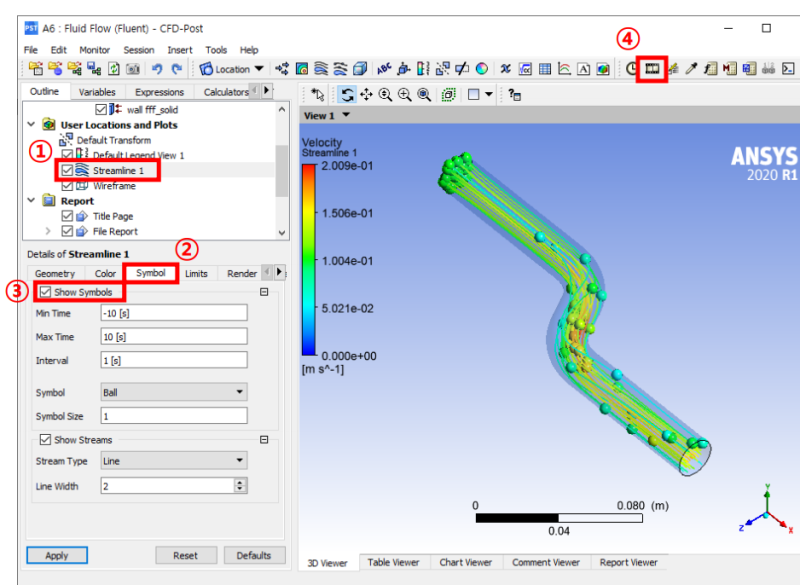Open the Stream Type dropdown
The height and width of the screenshot is (585, 800).
174,461
